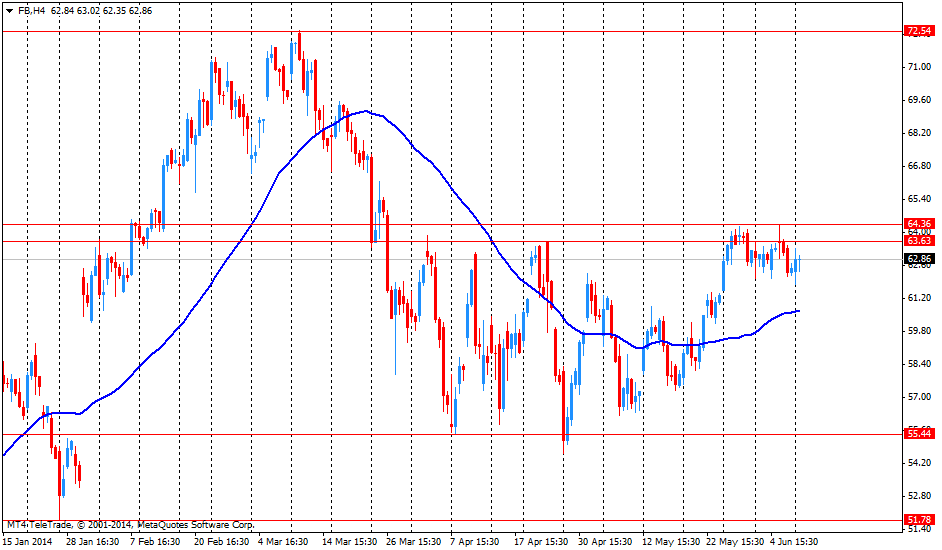Viewport: 942px width, 550px height.
Task: Click the 71.00 price scale value
Action: (x=919, y=67)
